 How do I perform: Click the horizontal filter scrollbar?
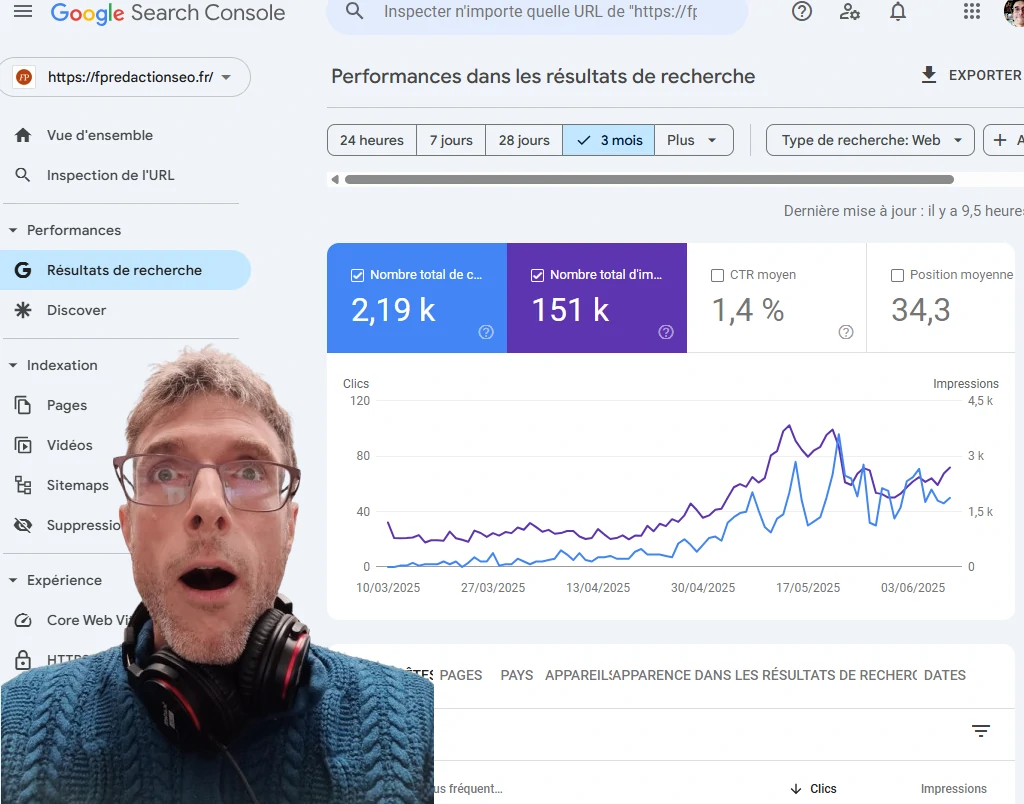(649, 180)
